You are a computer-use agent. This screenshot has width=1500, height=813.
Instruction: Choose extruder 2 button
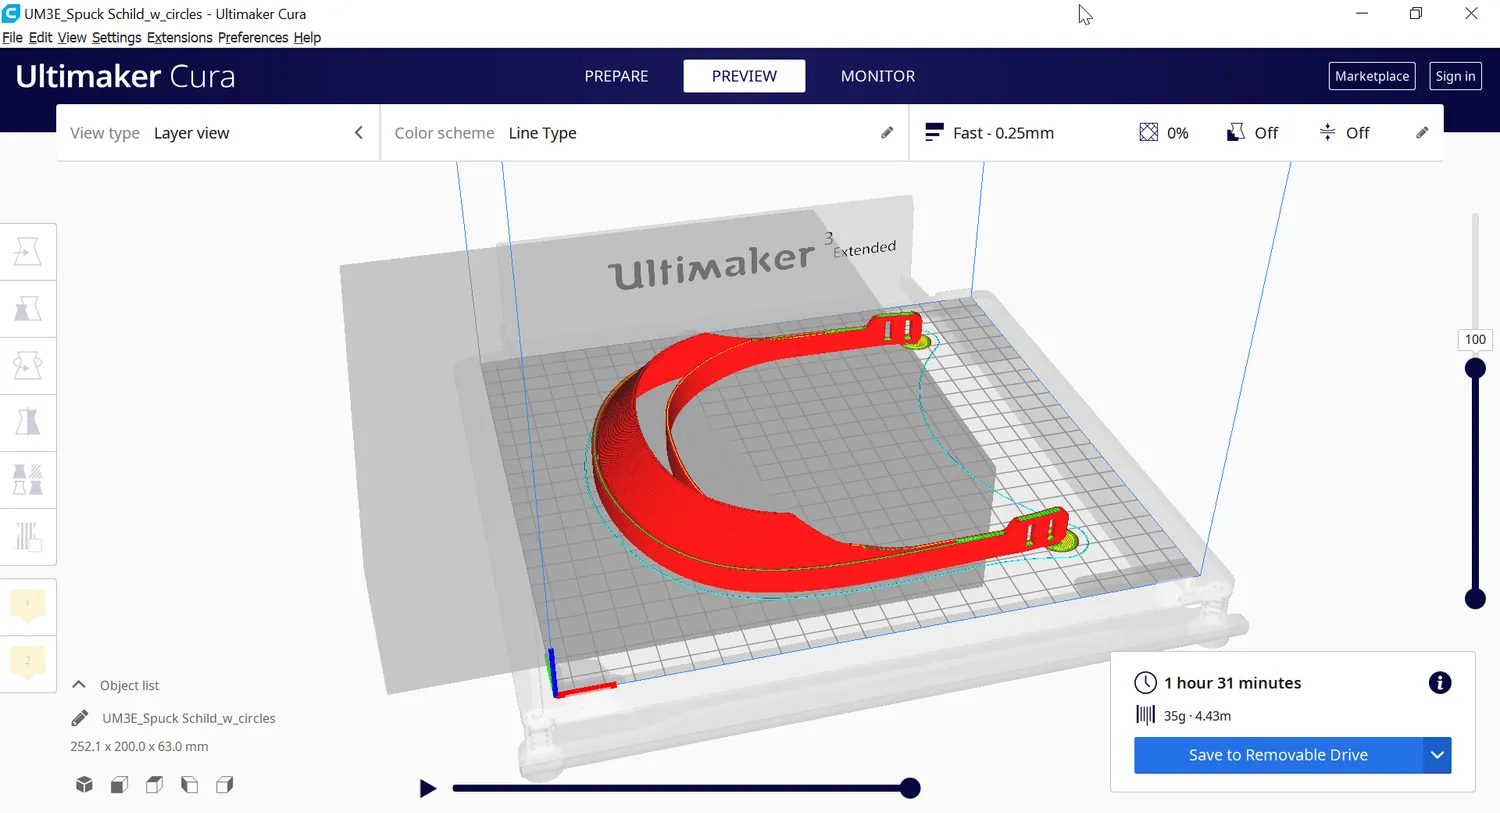(28, 661)
